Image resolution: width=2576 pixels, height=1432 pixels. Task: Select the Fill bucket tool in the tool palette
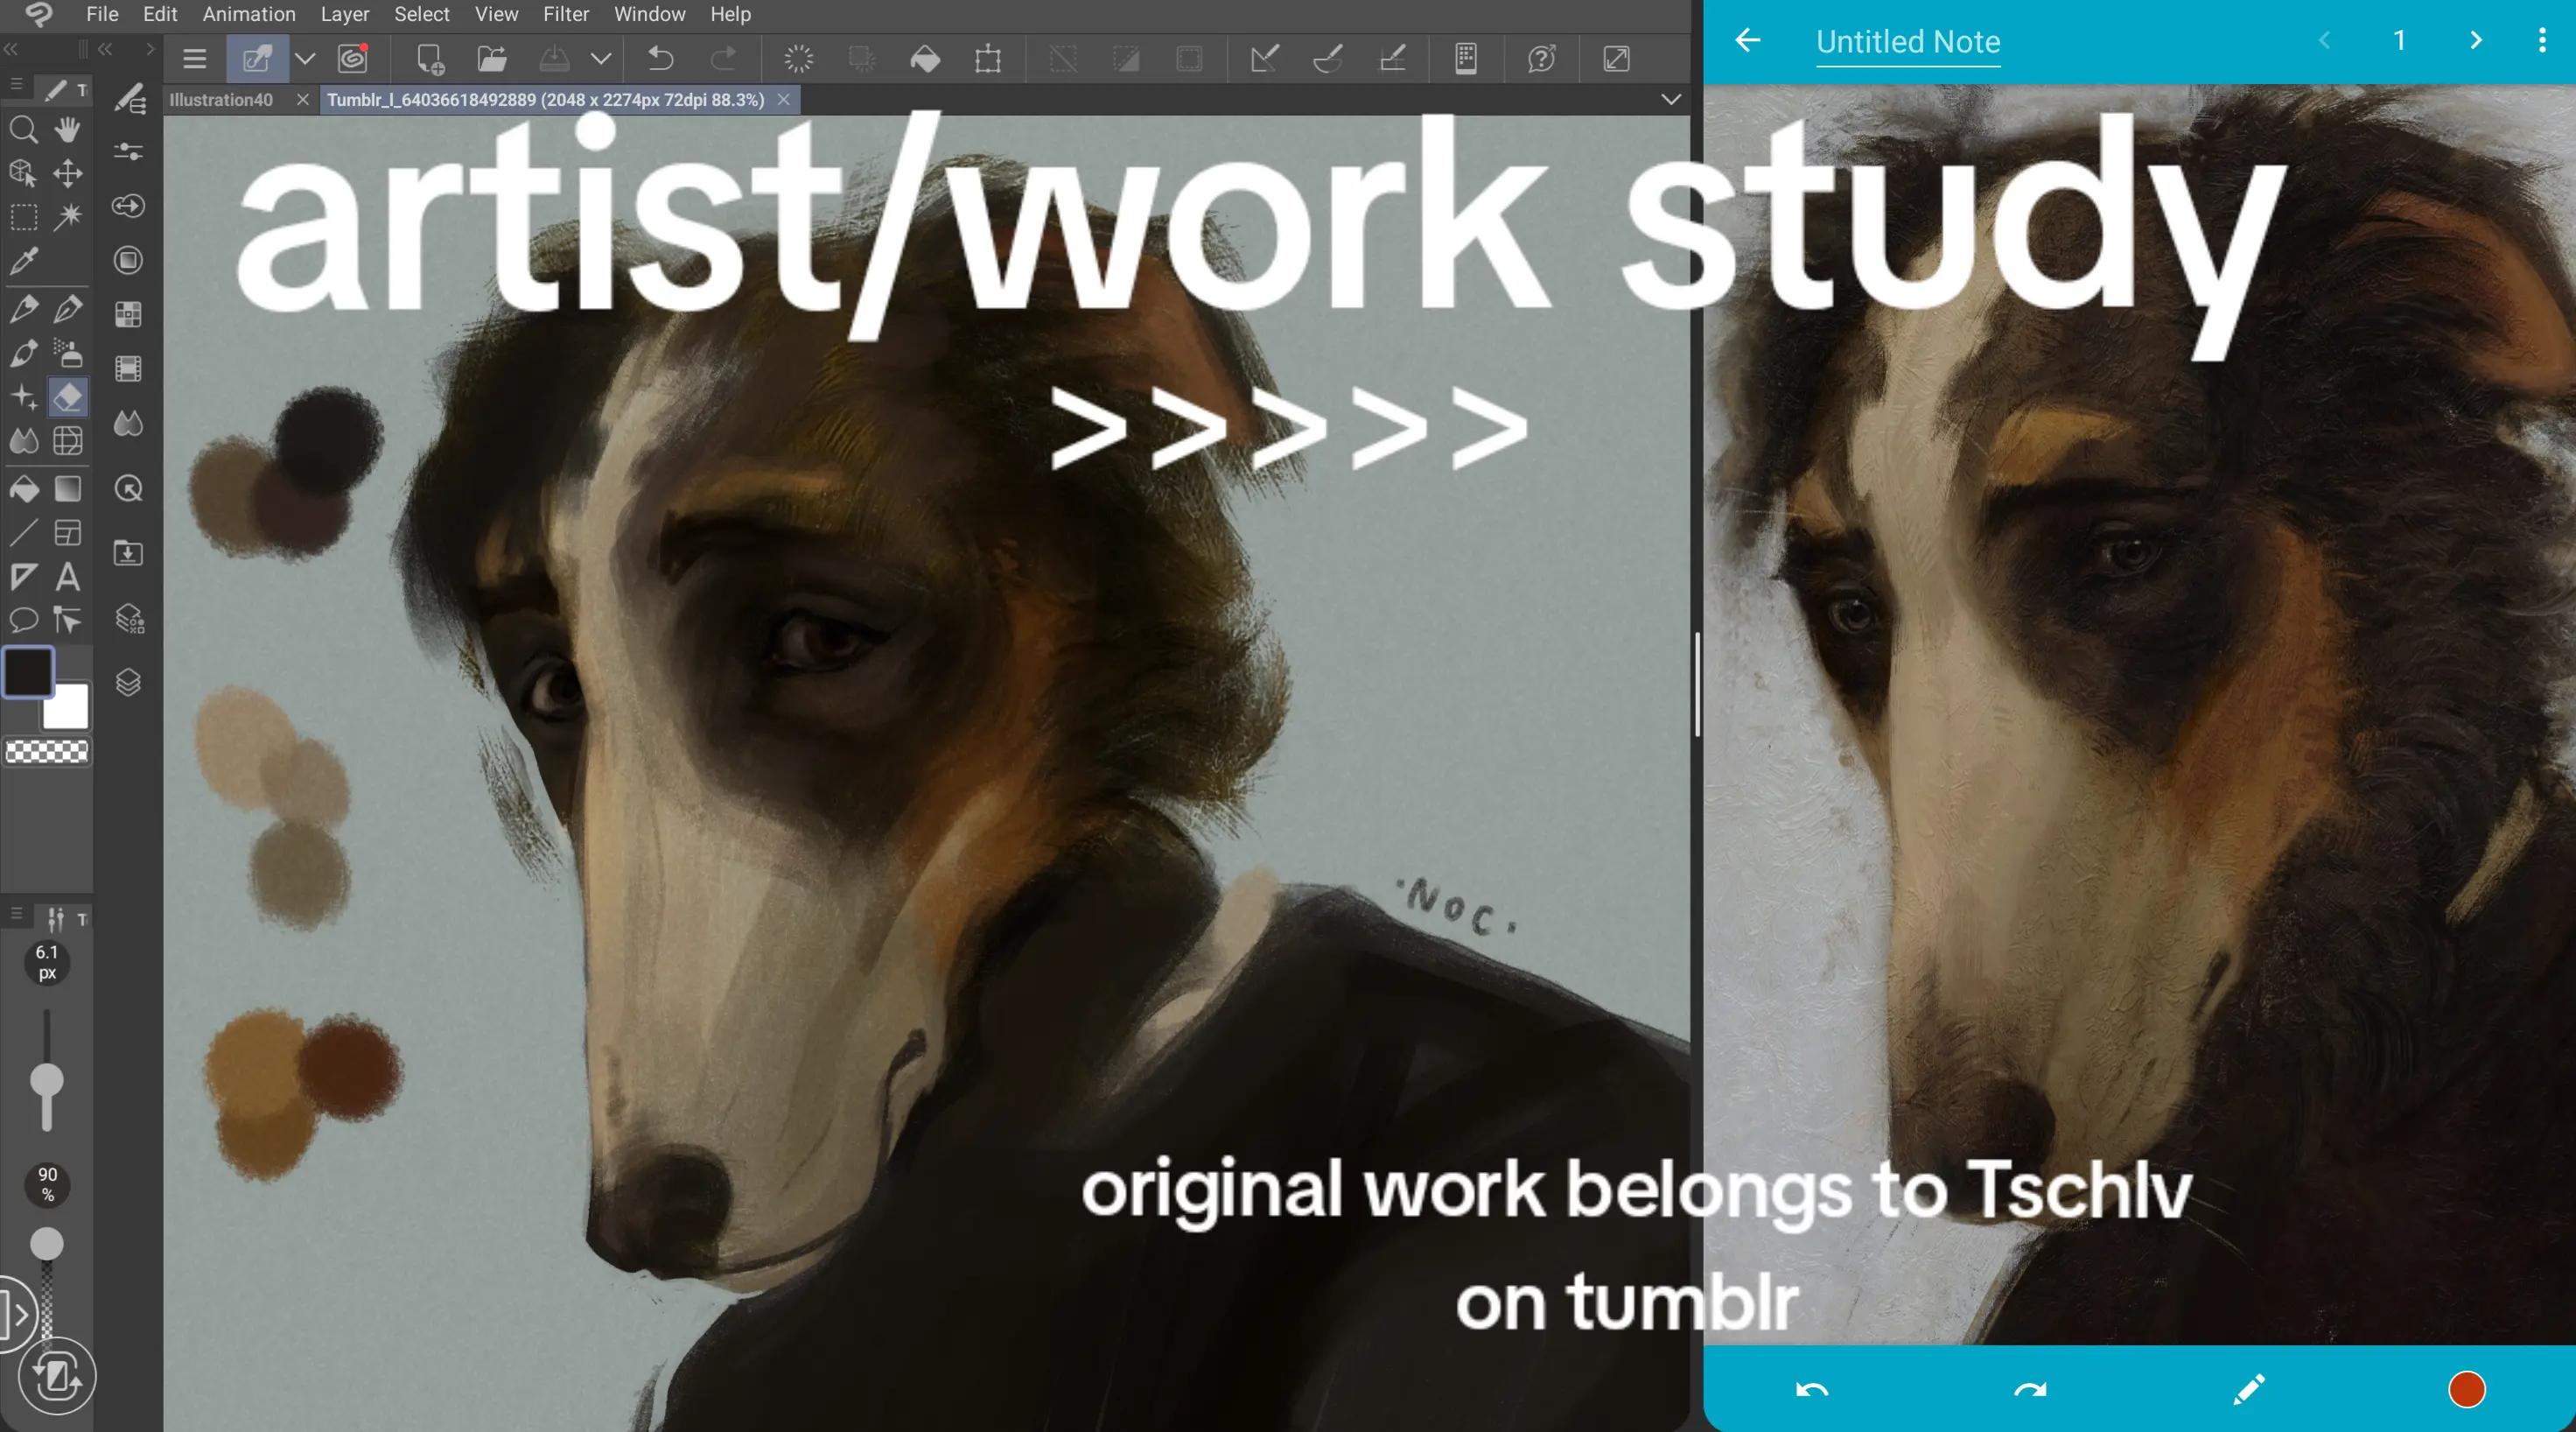point(24,489)
